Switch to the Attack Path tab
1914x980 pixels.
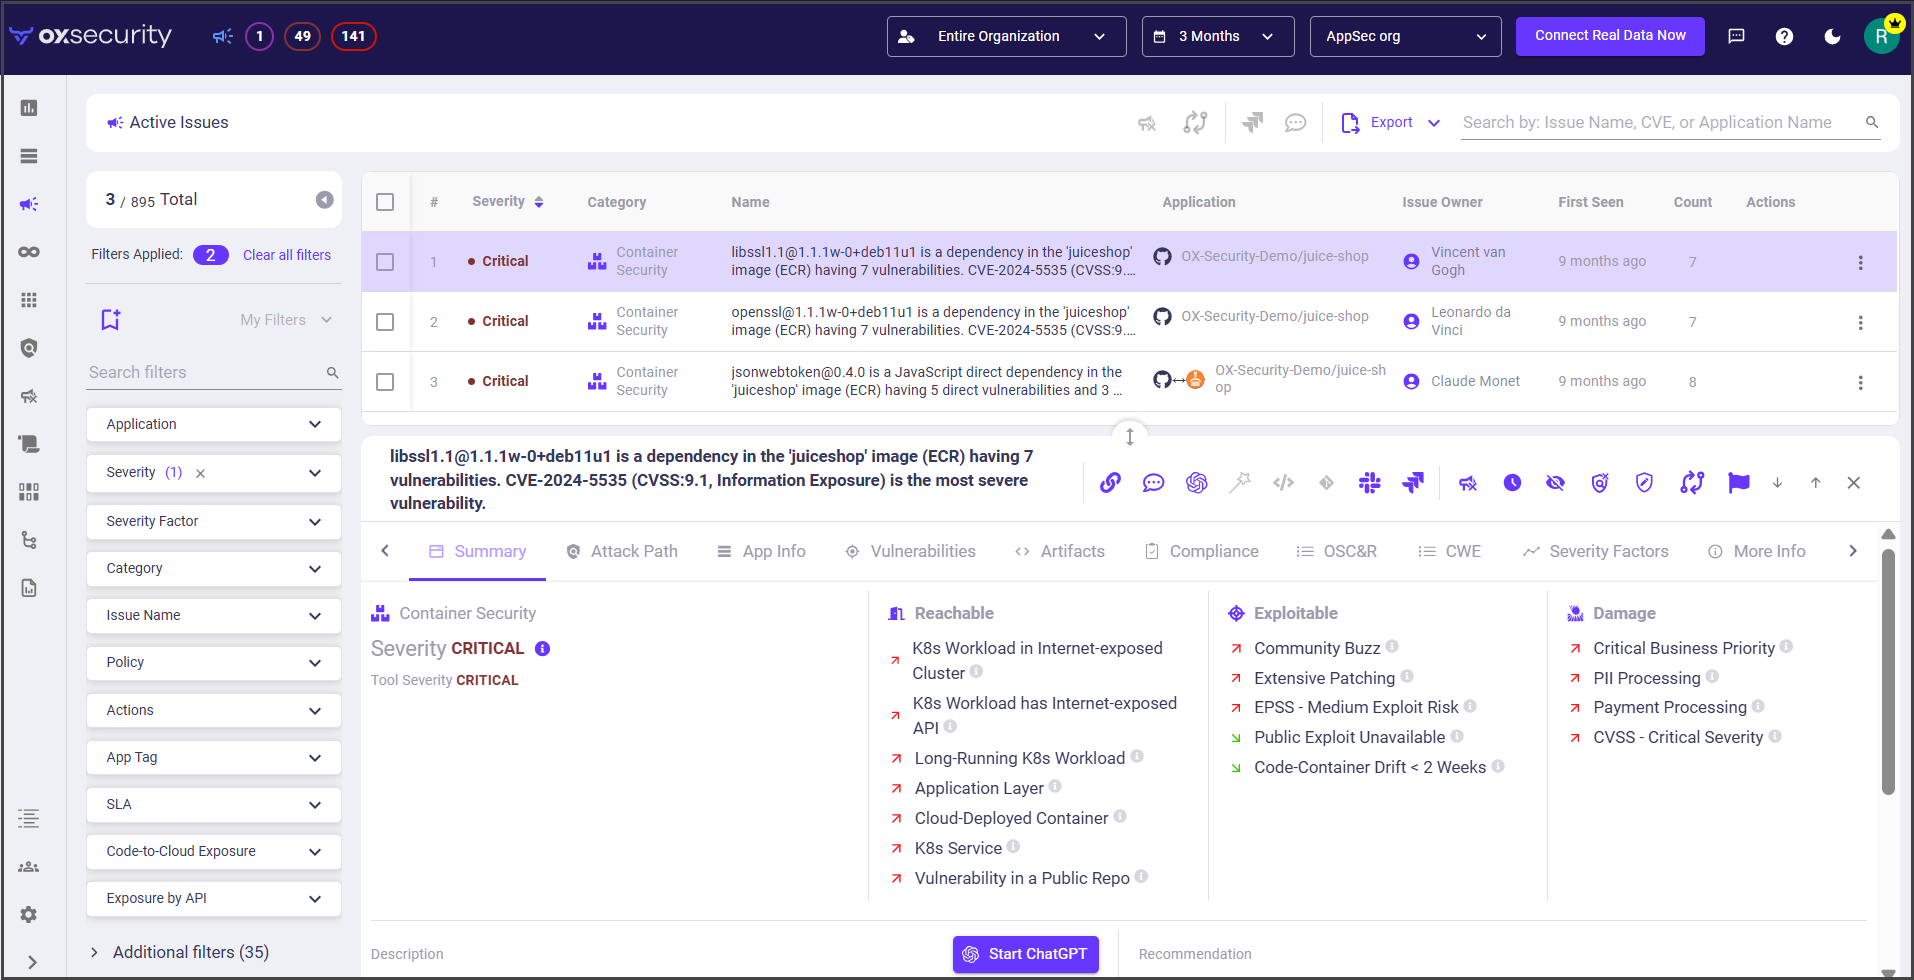(x=622, y=551)
